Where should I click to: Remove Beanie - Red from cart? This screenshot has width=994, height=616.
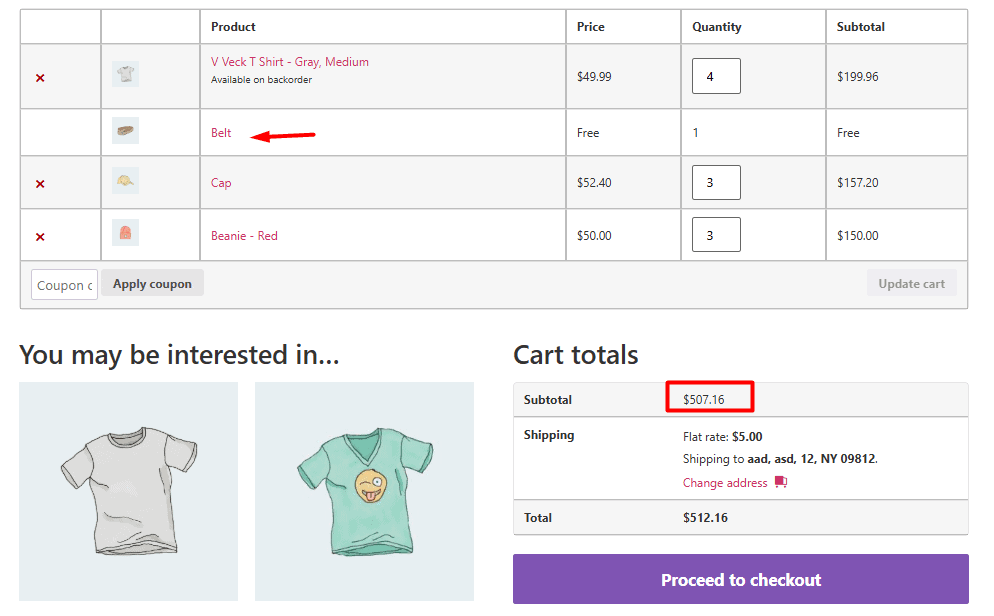click(39, 235)
